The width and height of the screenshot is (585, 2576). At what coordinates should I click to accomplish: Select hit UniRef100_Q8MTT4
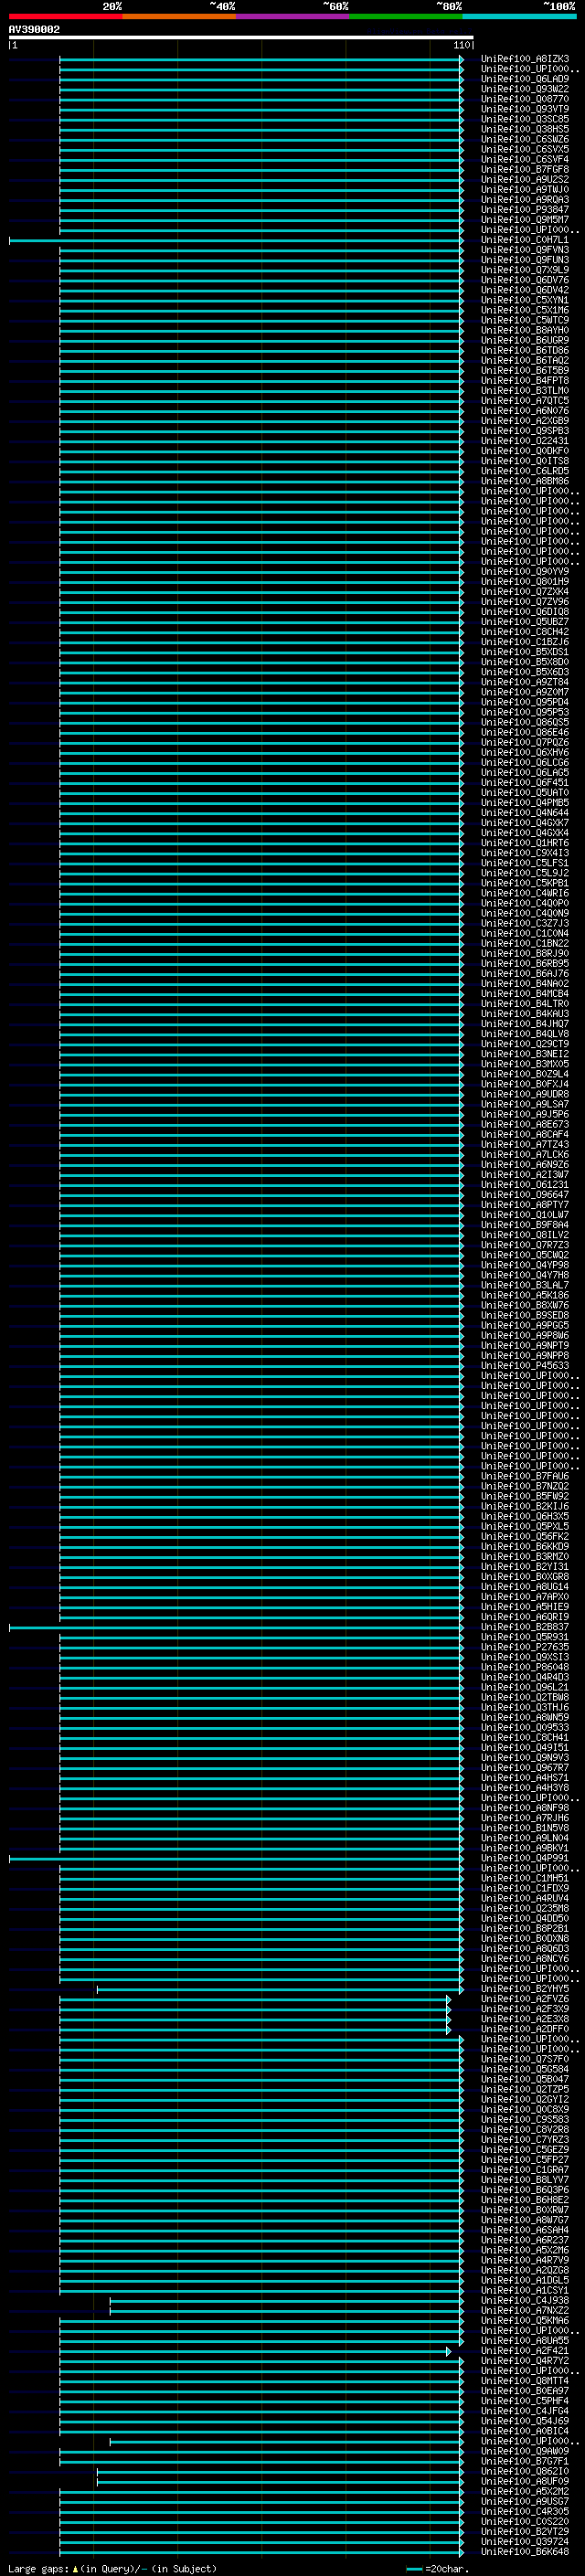525,2380
